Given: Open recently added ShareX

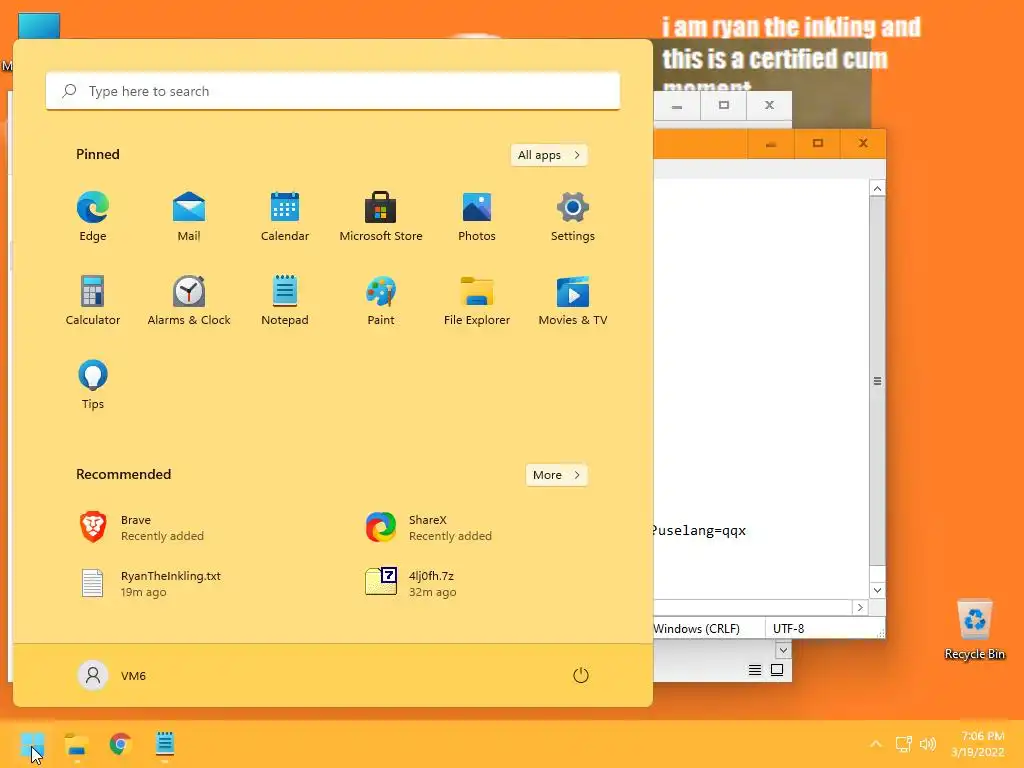Looking at the screenshot, I should click(429, 528).
